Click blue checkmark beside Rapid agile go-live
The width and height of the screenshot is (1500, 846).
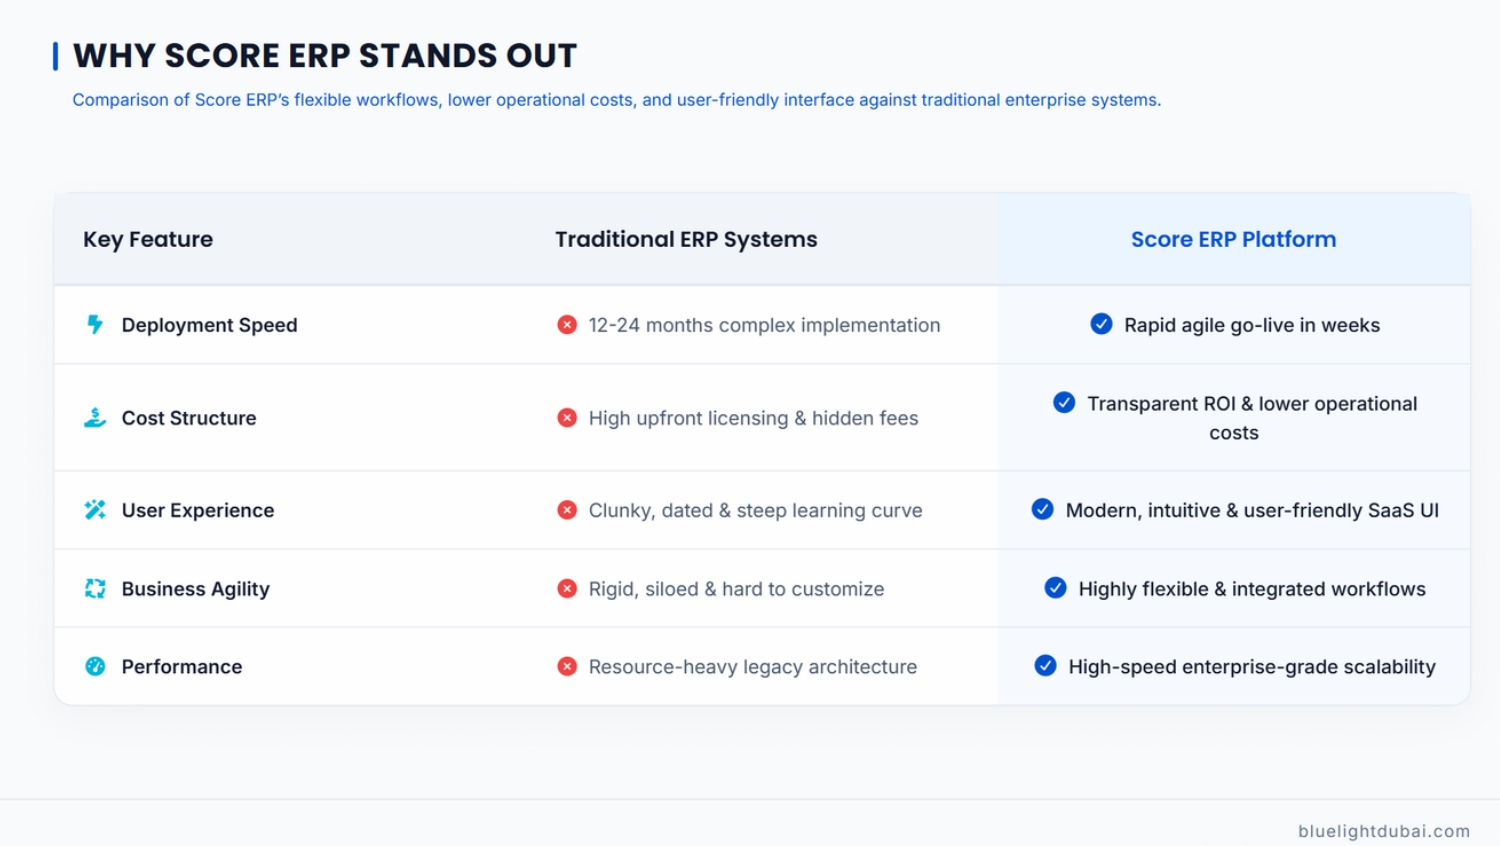point(1101,323)
